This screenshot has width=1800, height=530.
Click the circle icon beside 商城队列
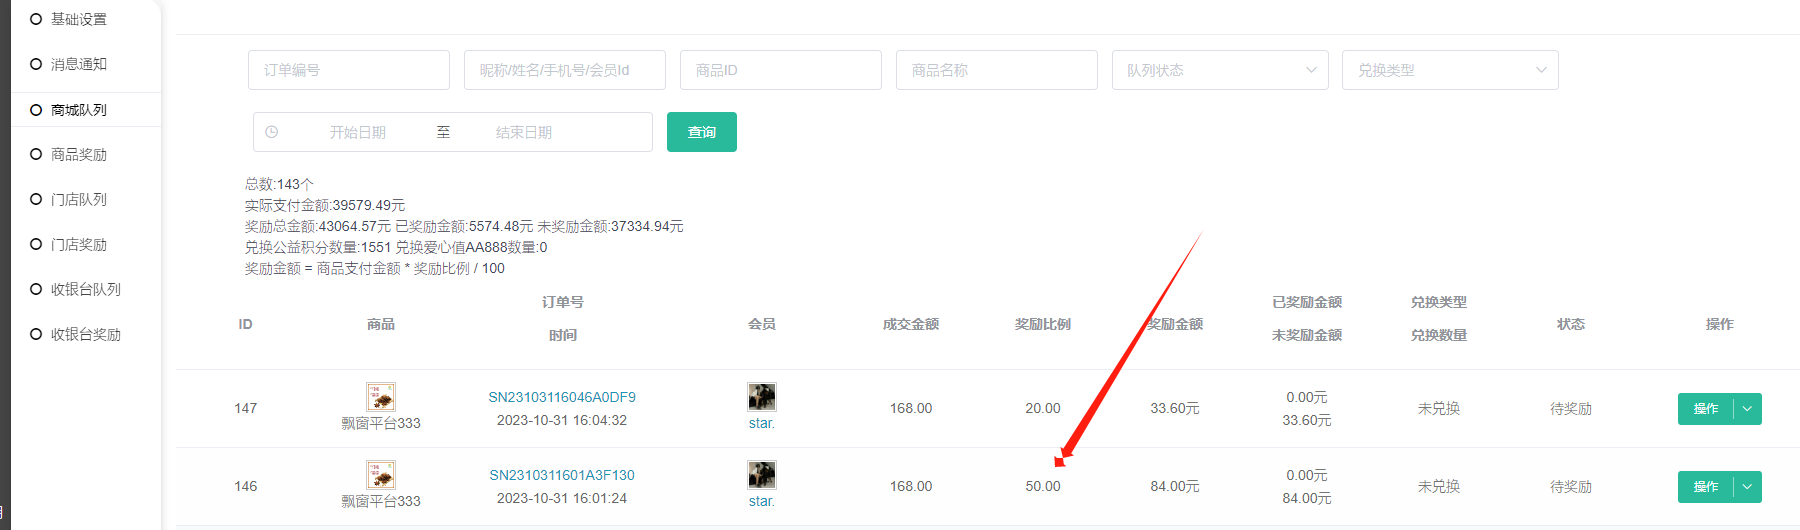tap(36, 110)
